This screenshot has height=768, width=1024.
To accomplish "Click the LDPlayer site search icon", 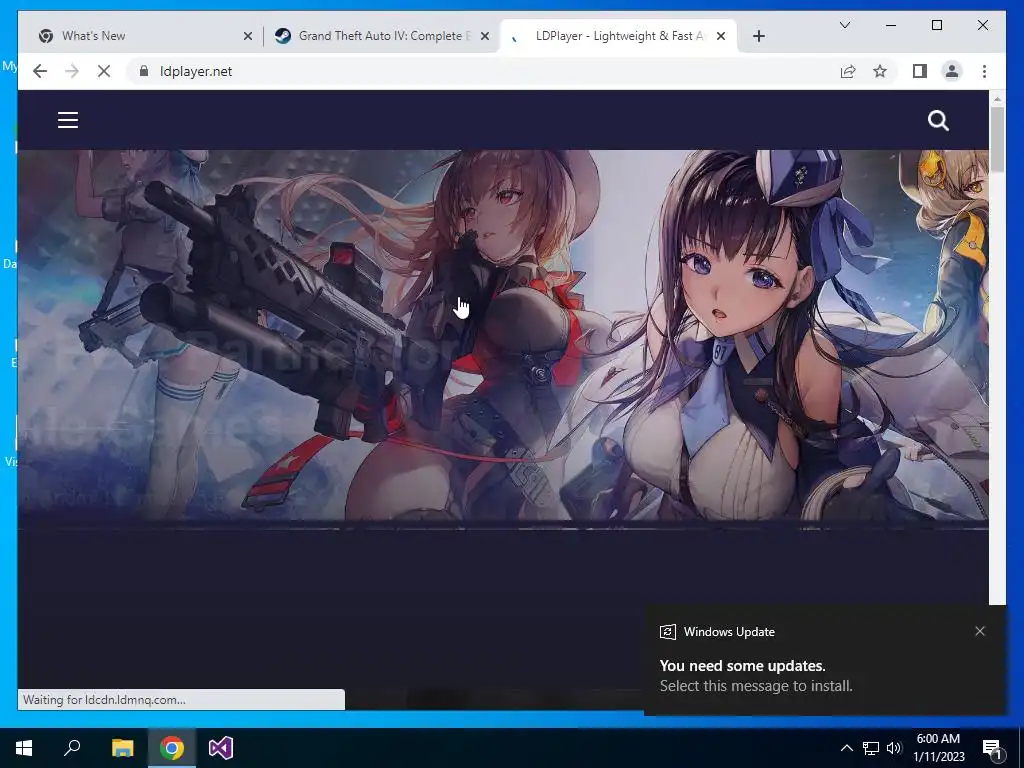I will pos(938,120).
